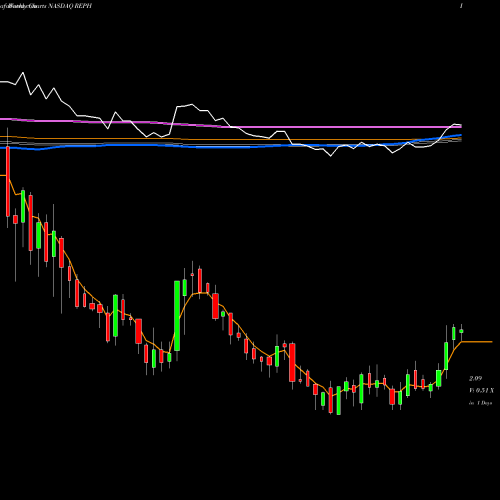500x500 pixels.
Task: Click the "V: 0.51 X" volume label
Action: tap(482, 391)
